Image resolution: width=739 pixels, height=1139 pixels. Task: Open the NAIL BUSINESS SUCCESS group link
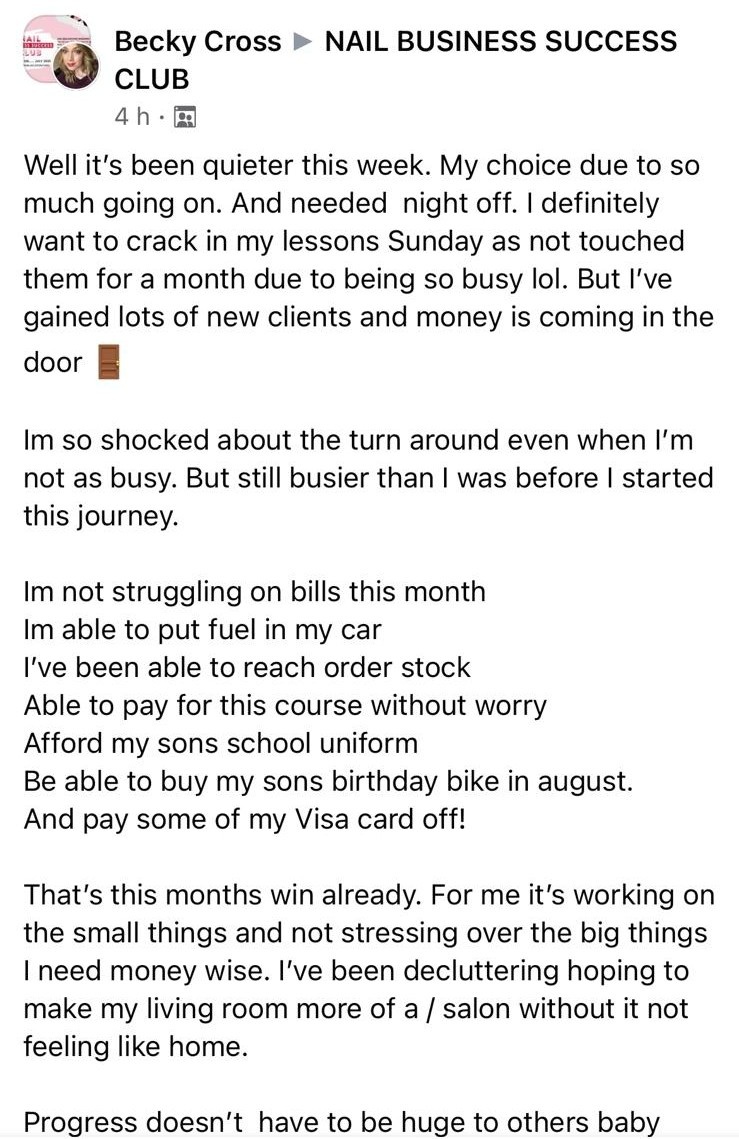click(x=501, y=42)
